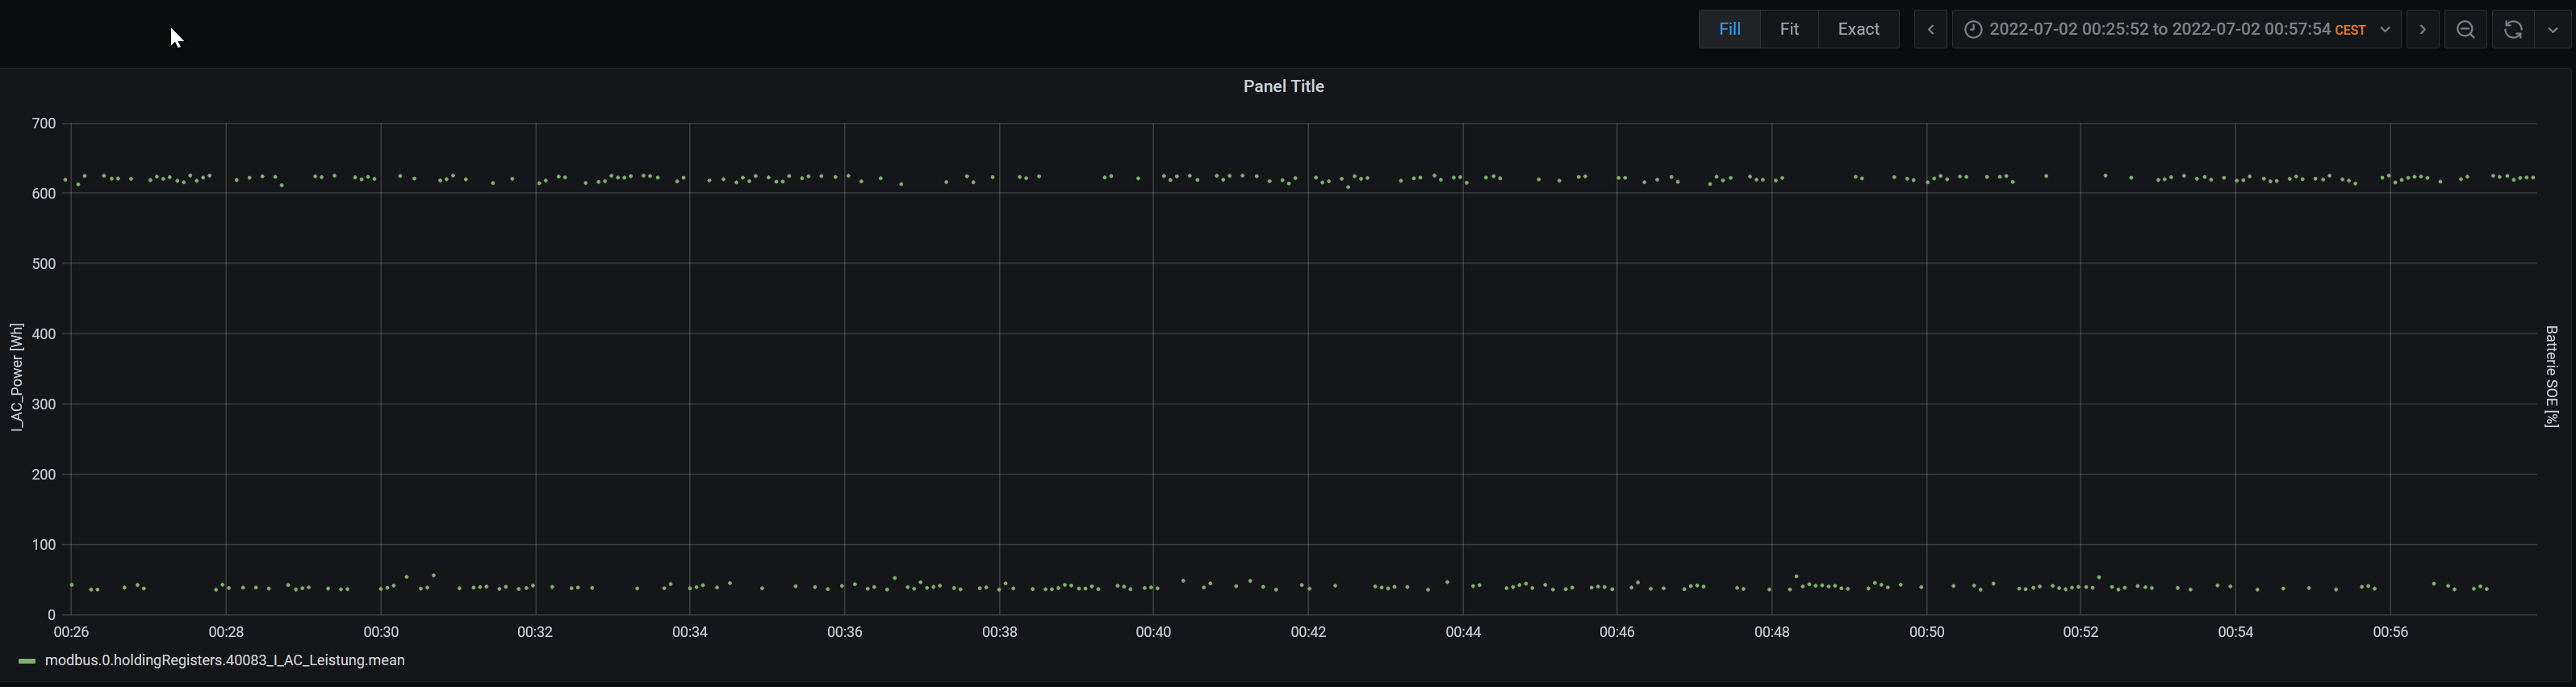The height and width of the screenshot is (687, 2576).
Task: Click the 00:40 time axis label
Action: click(1153, 632)
